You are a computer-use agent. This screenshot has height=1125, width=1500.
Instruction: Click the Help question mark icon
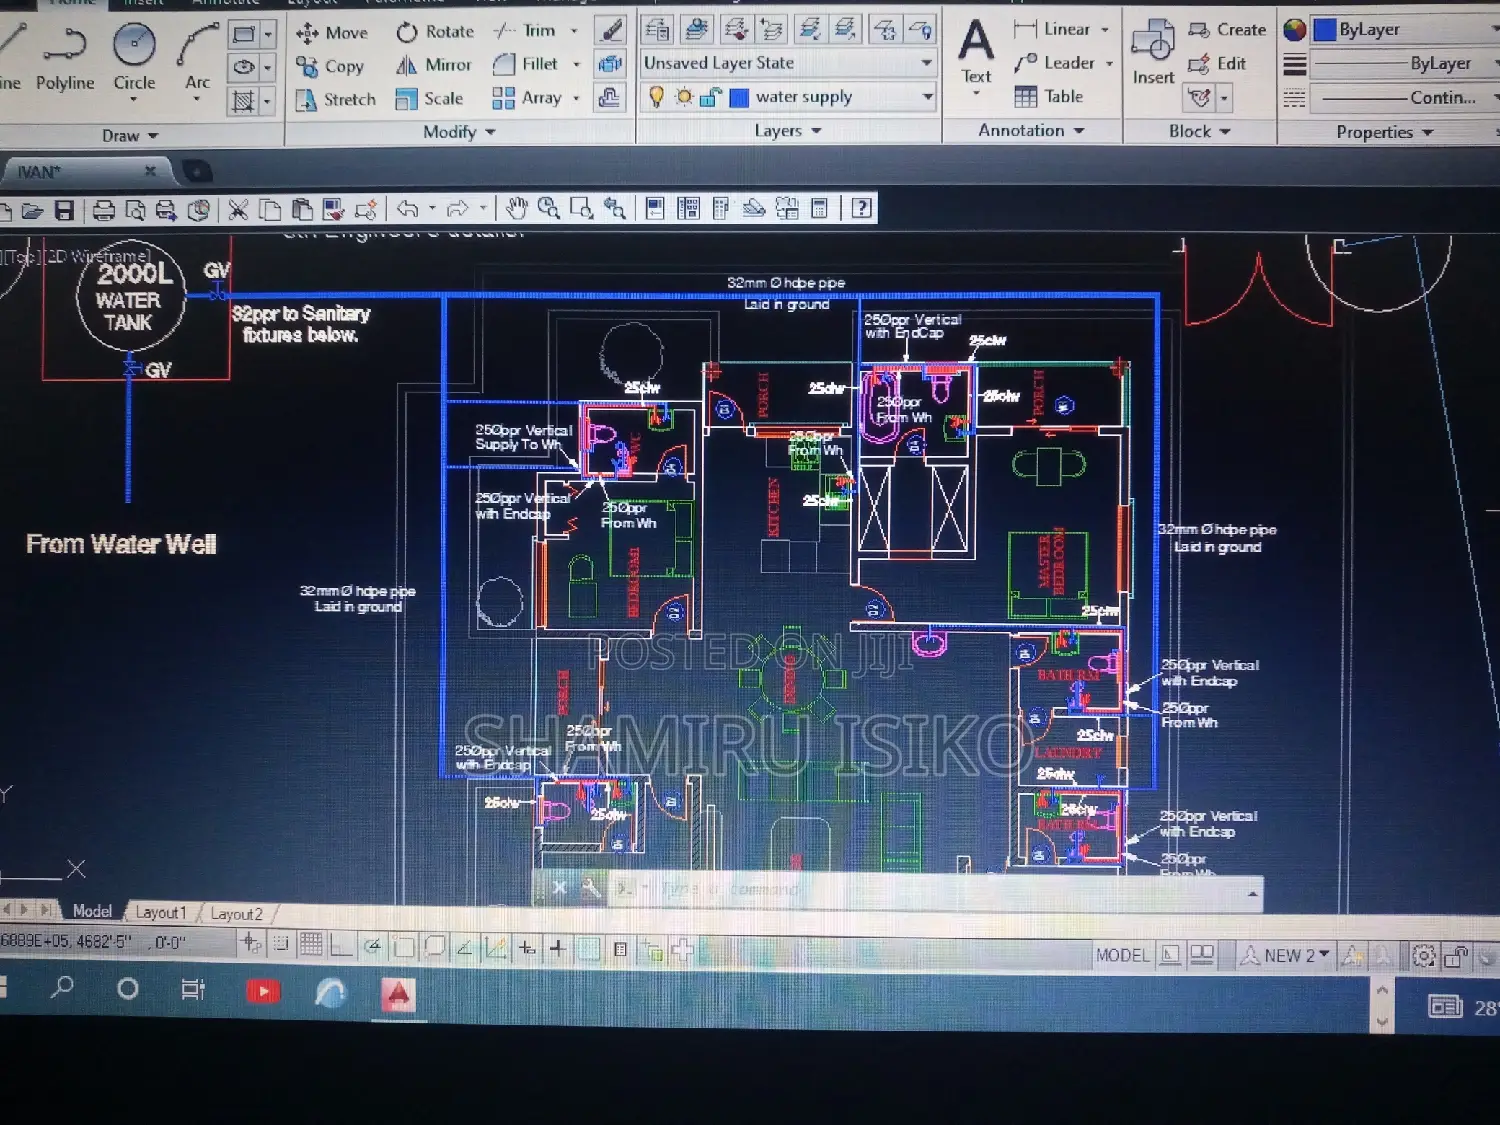point(861,208)
